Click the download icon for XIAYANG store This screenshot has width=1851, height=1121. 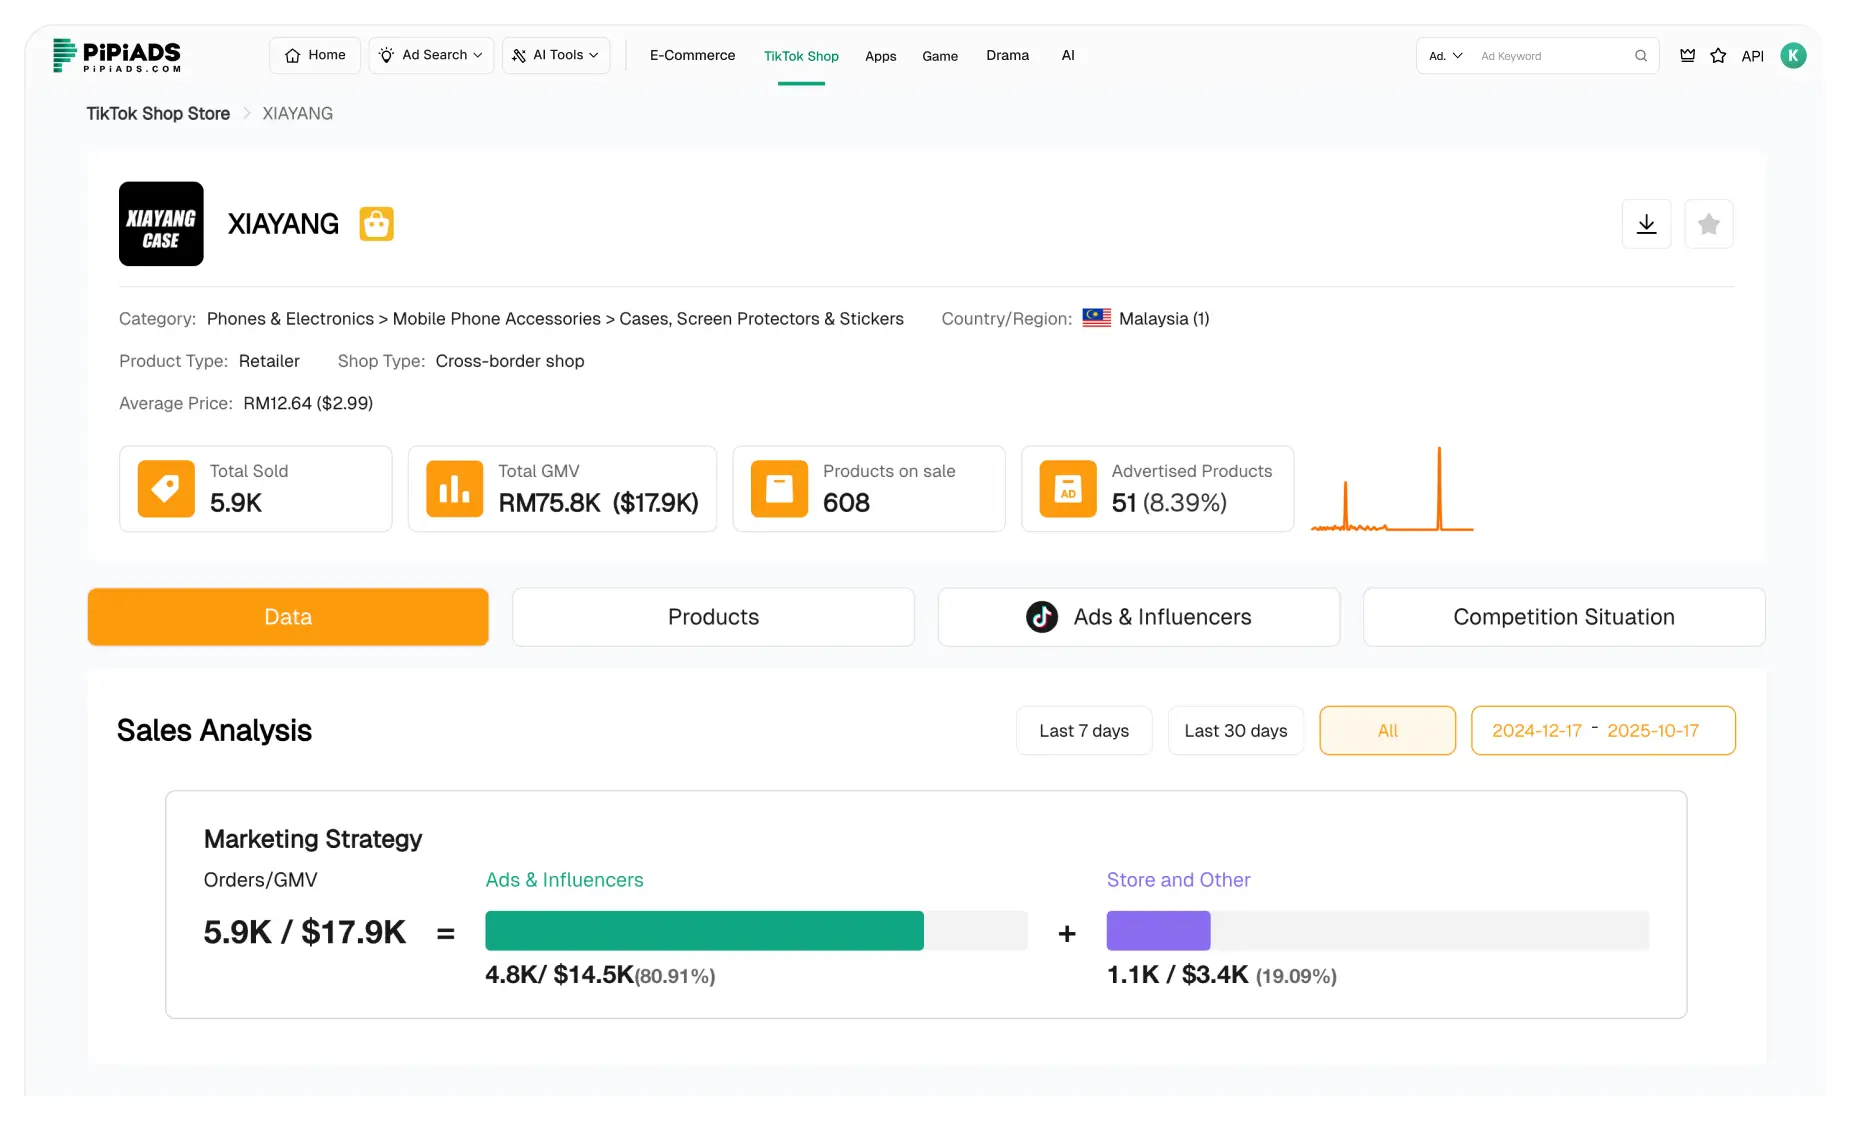(1646, 224)
